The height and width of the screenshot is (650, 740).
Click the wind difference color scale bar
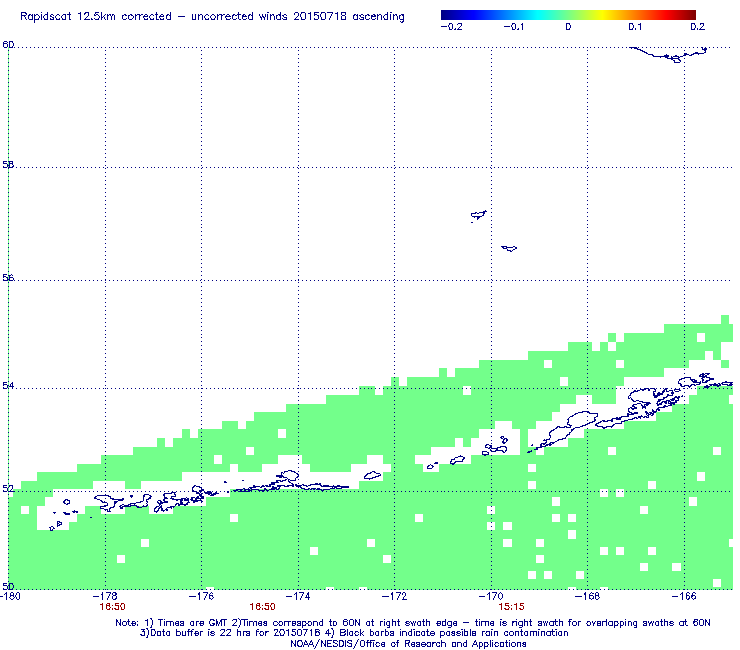click(568, 15)
